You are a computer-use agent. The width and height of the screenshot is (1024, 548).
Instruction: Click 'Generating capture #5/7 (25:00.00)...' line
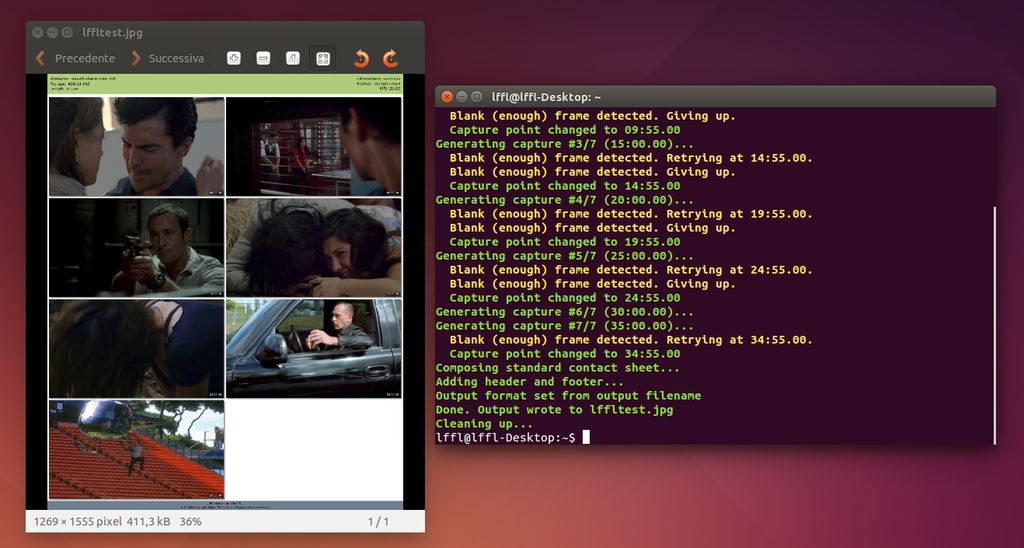tap(565, 256)
